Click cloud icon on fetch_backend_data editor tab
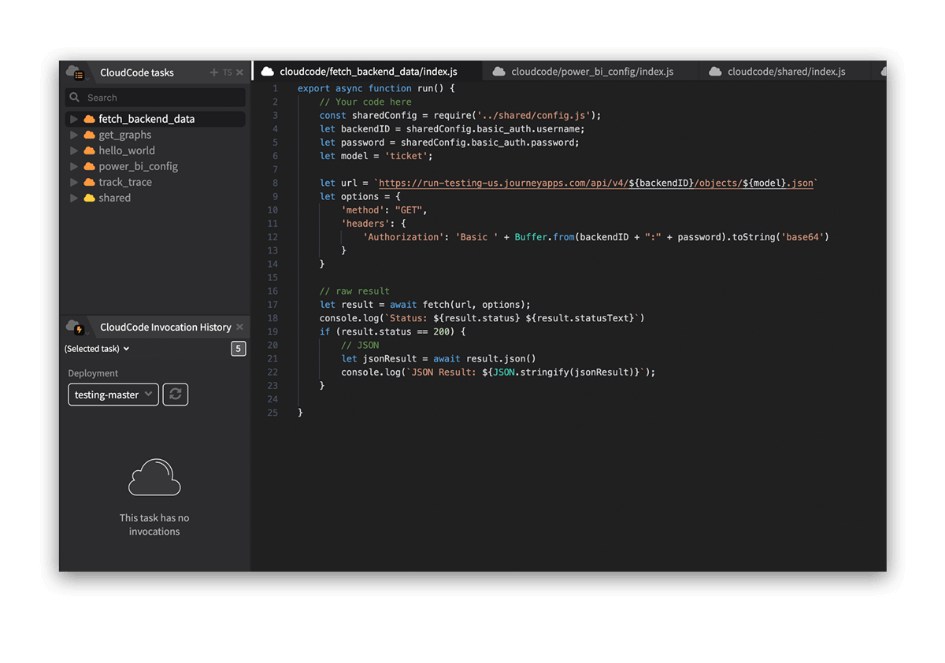This screenshot has width=945, height=663. pyautogui.click(x=268, y=72)
